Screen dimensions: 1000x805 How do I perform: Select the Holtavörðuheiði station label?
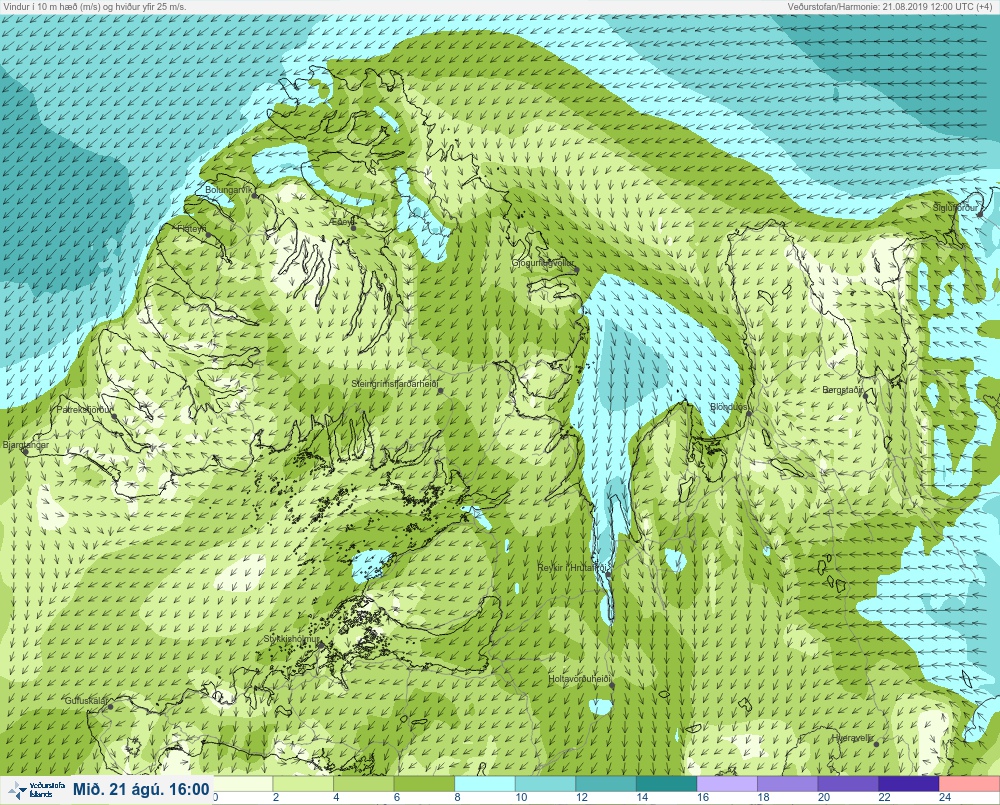(580, 679)
